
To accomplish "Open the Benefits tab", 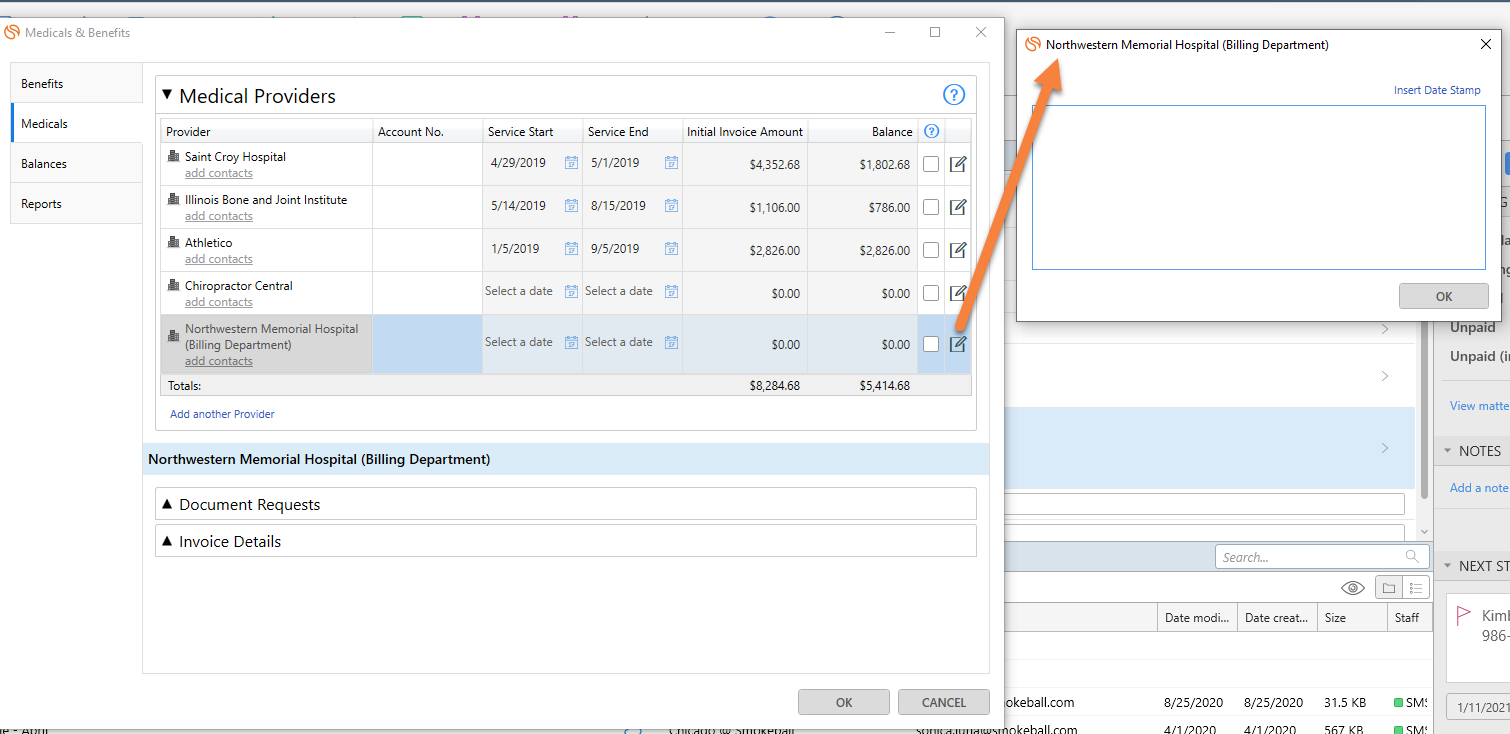I will [77, 83].
